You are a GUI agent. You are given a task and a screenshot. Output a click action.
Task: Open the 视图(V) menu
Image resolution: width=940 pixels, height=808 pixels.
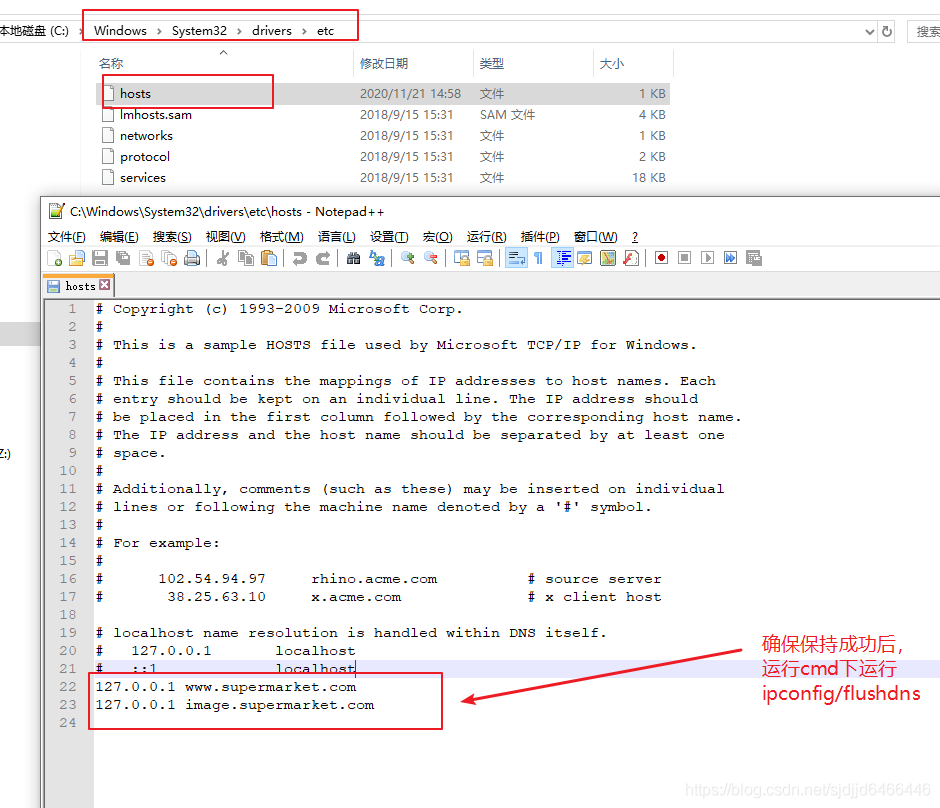click(x=225, y=237)
